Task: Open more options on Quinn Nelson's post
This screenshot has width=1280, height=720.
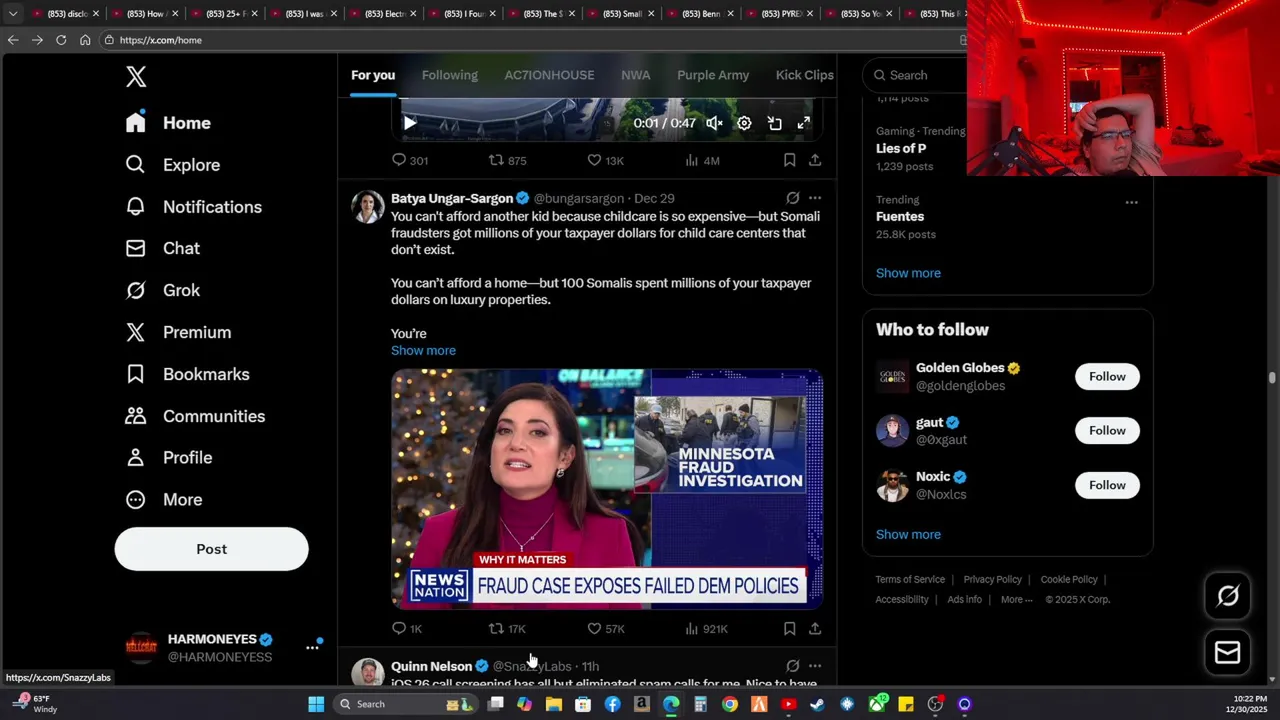Action: click(815, 666)
